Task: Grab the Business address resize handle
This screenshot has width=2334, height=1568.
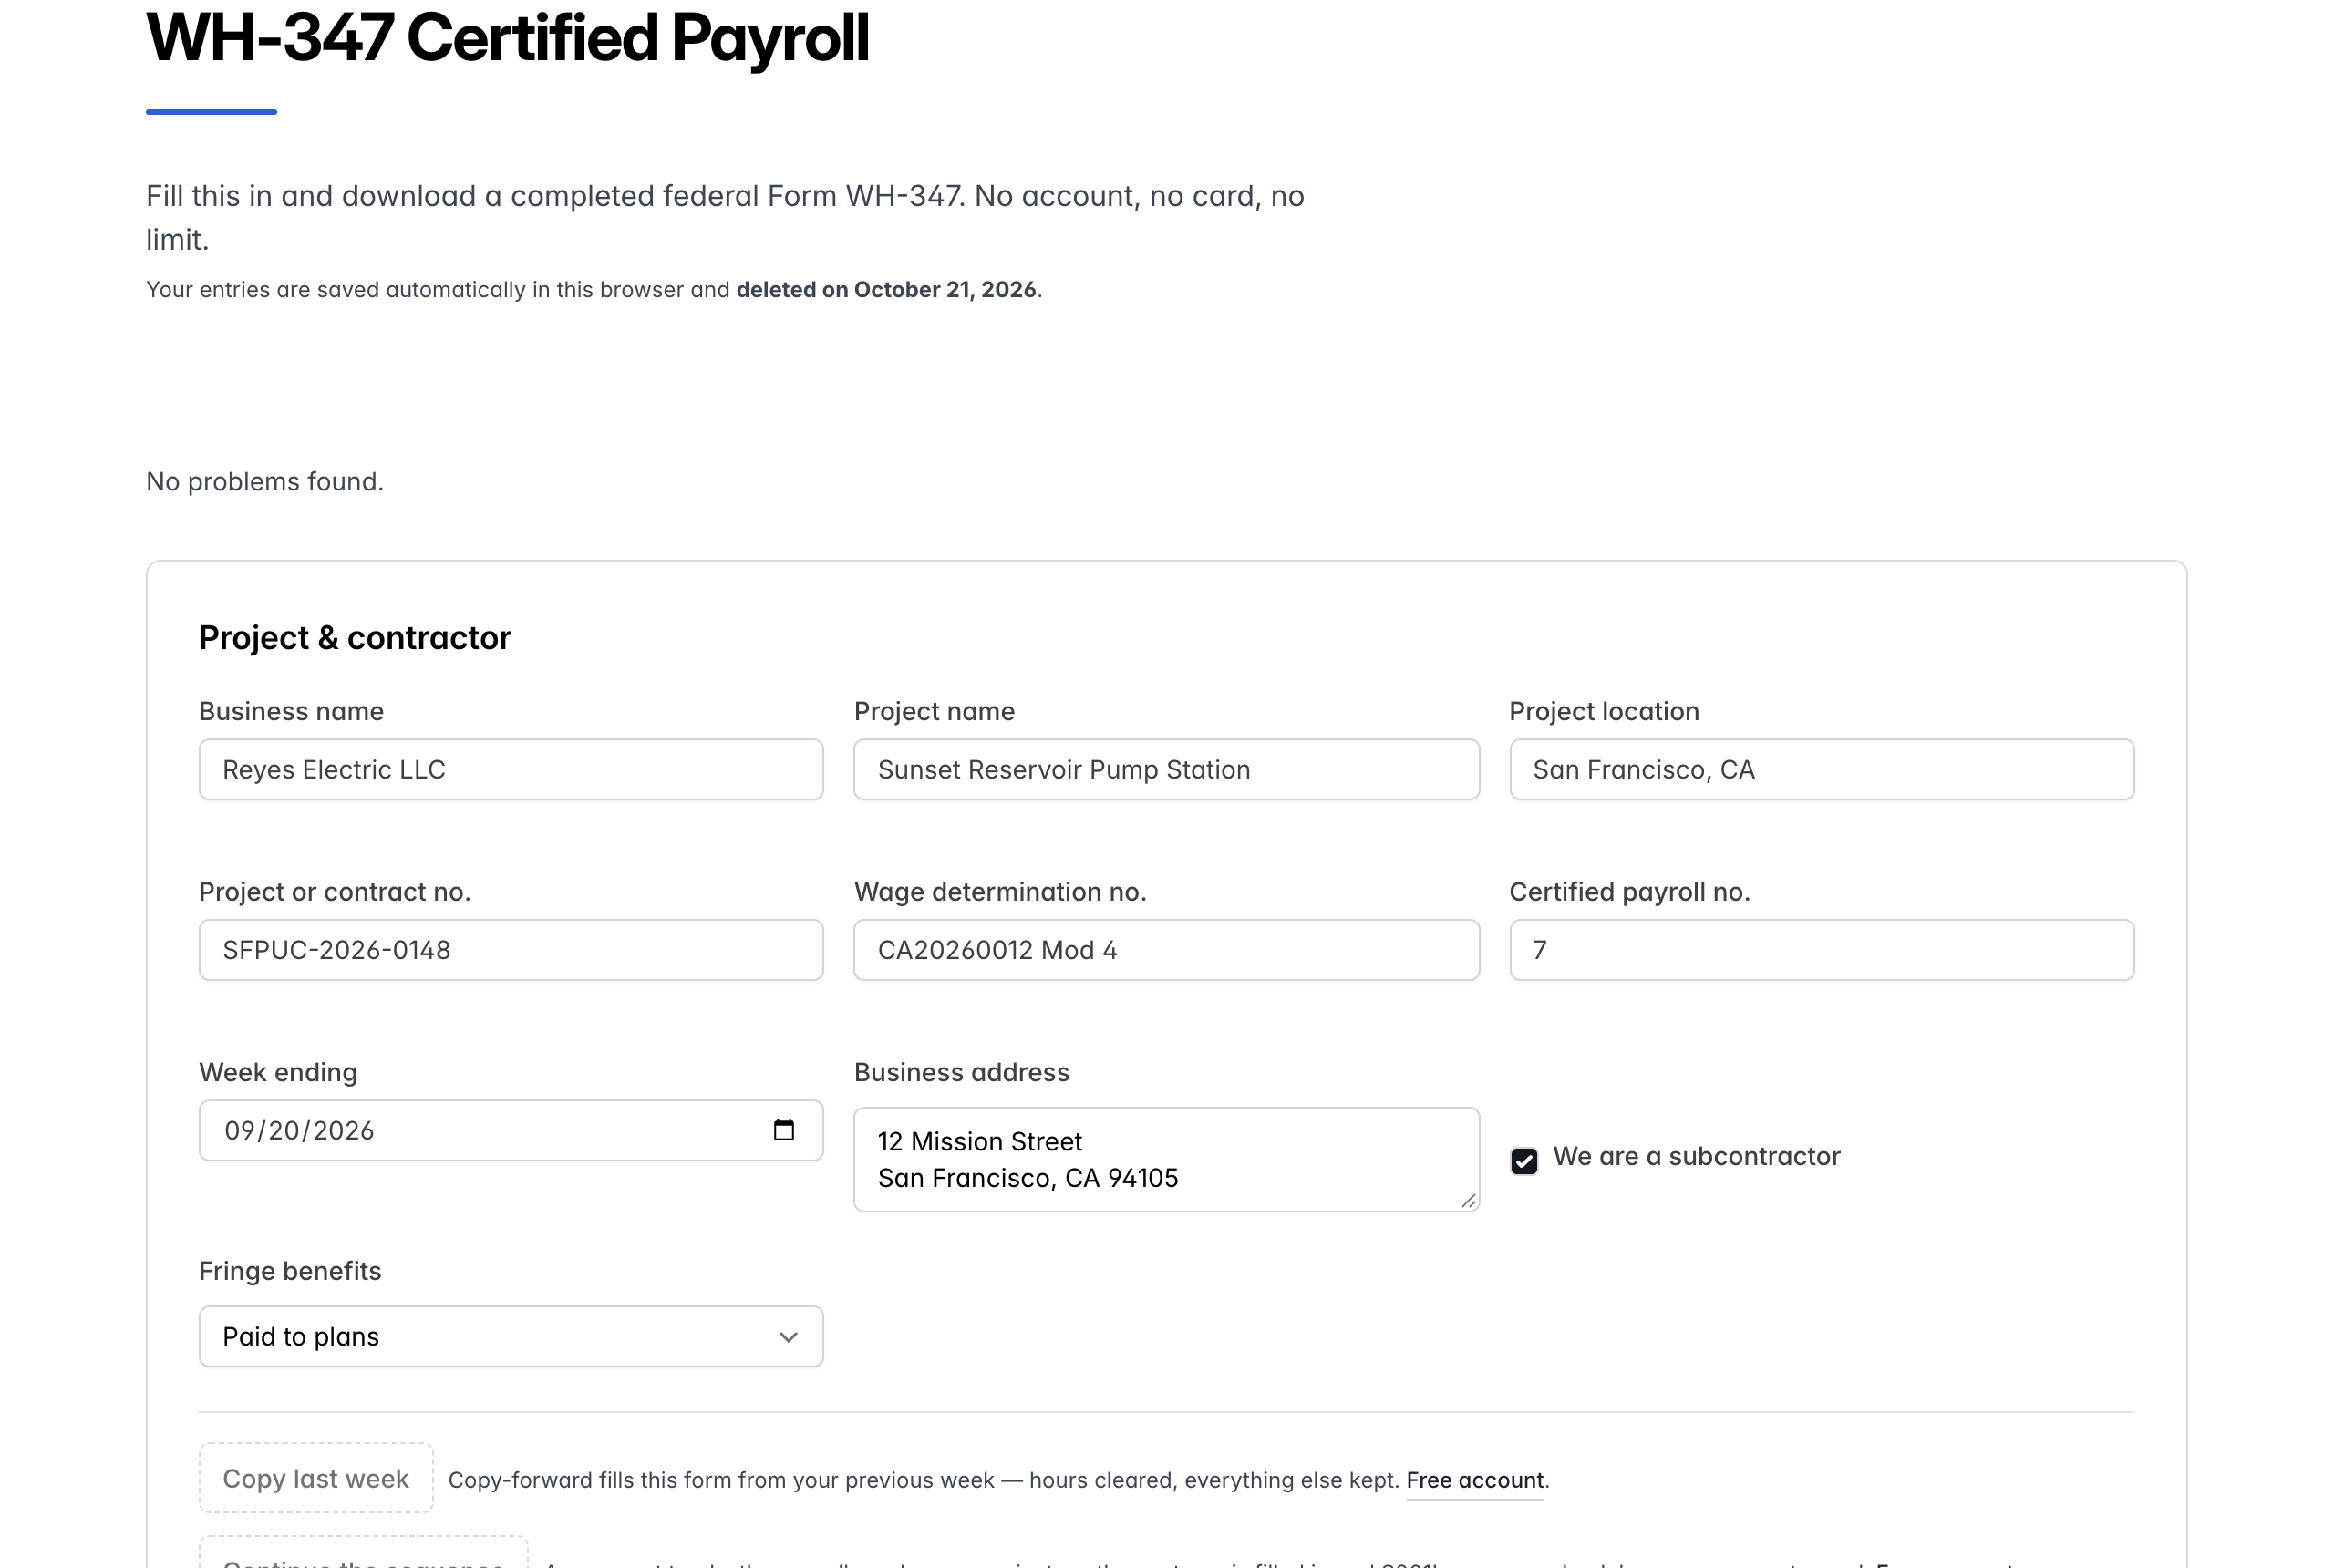Action: coord(1467,1200)
